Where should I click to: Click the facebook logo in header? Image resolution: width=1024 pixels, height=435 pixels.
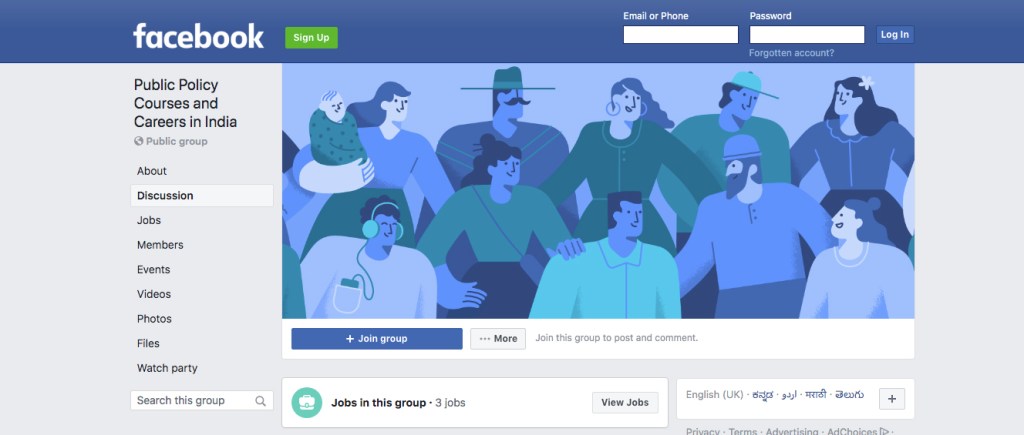click(x=199, y=37)
